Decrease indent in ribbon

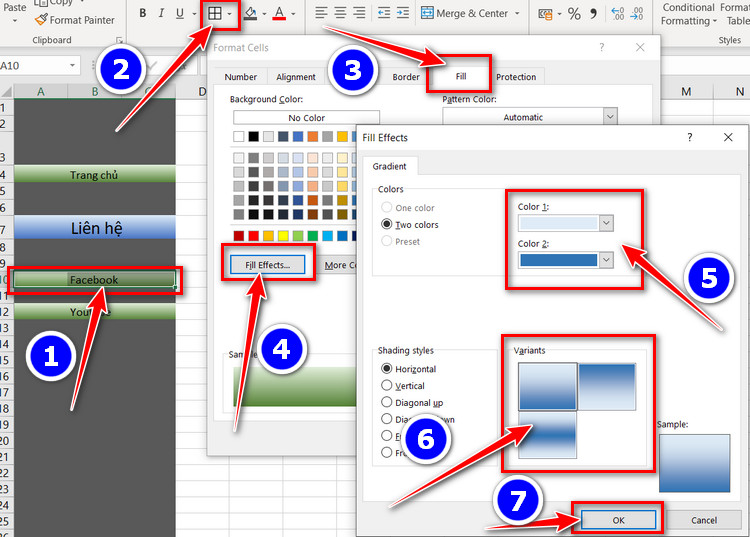384,13
